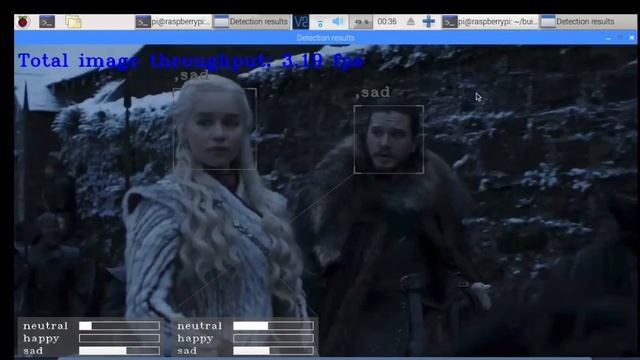Click the left panel happy bar
640x360 pixels.
pyautogui.click(x=119, y=338)
